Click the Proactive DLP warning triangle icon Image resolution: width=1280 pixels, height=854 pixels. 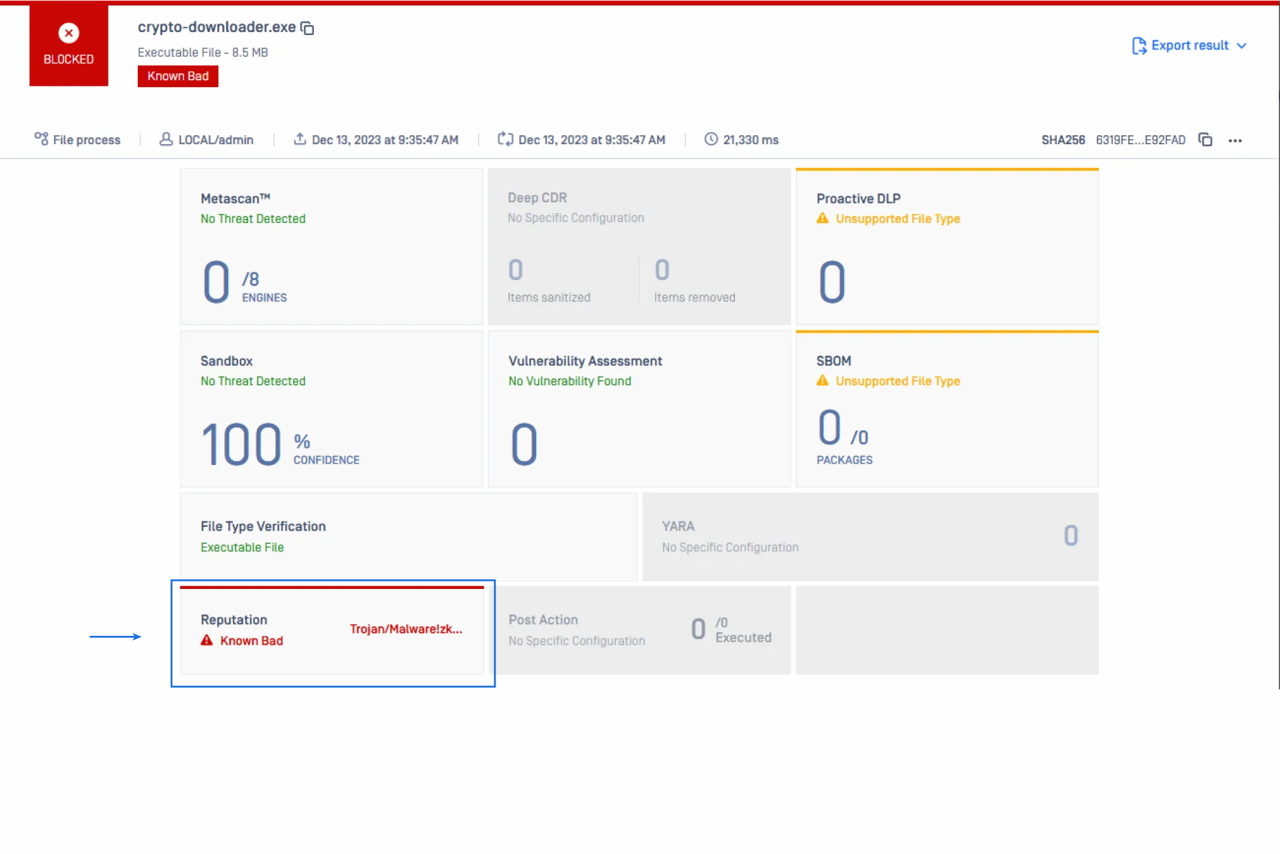coord(823,218)
